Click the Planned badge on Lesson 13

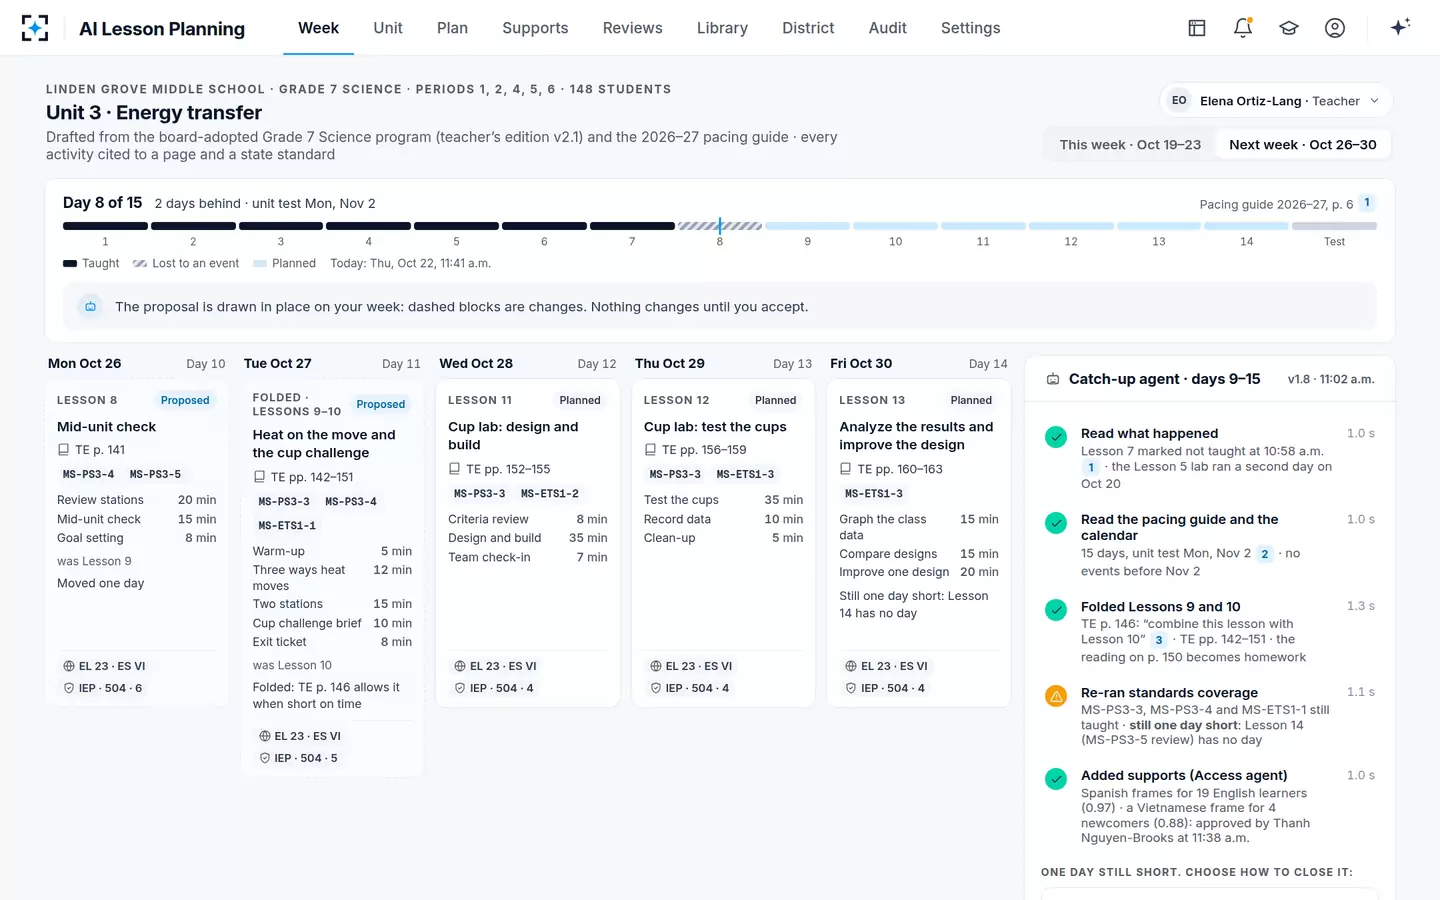[x=971, y=400]
